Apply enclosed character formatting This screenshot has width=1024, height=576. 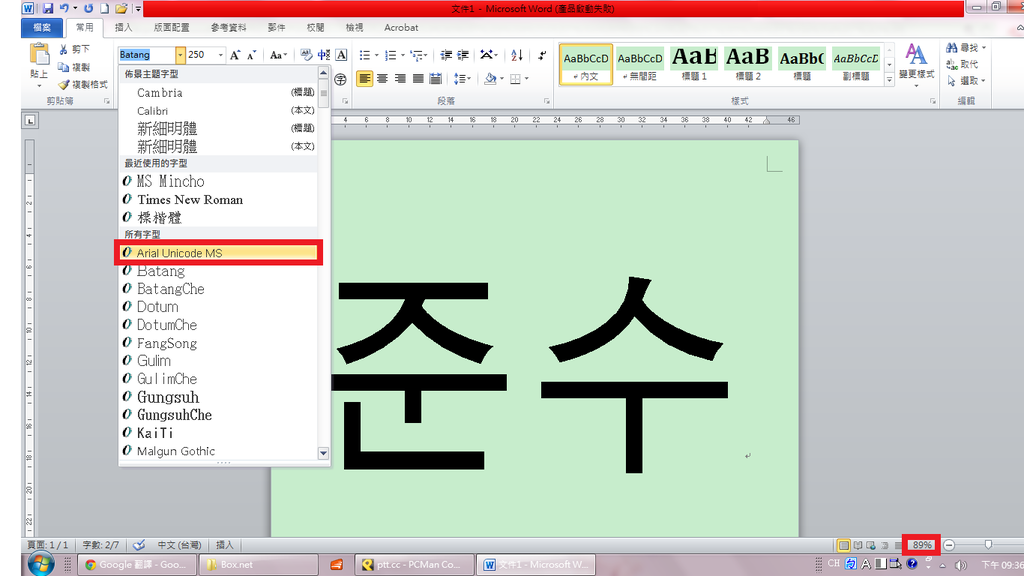[340, 79]
